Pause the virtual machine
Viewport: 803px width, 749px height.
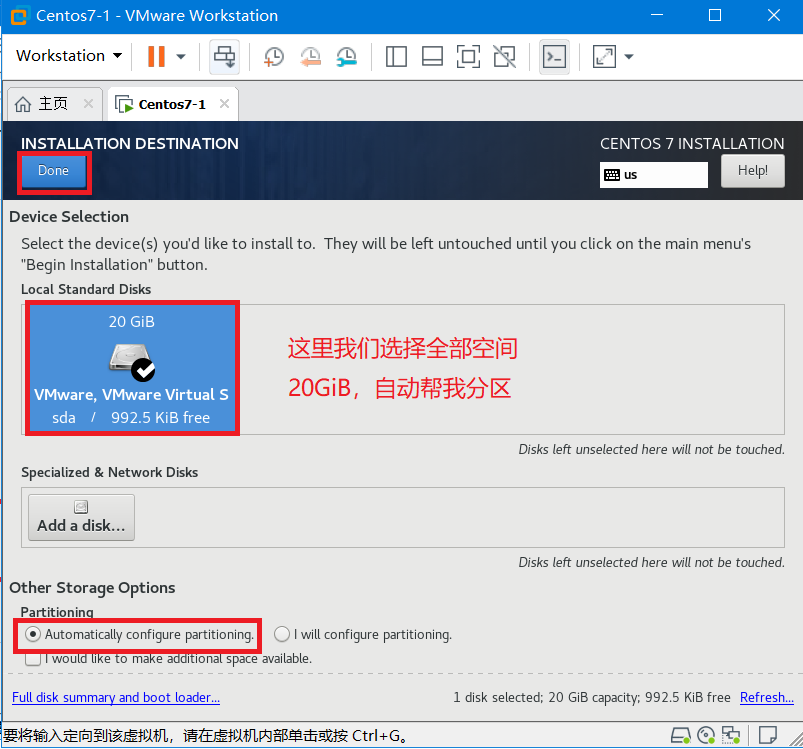pos(156,56)
